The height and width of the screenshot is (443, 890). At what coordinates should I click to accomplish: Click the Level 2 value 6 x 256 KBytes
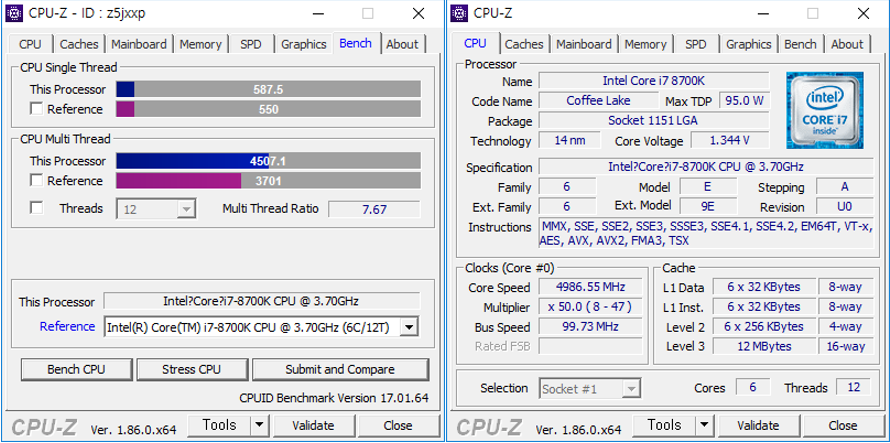(x=763, y=327)
